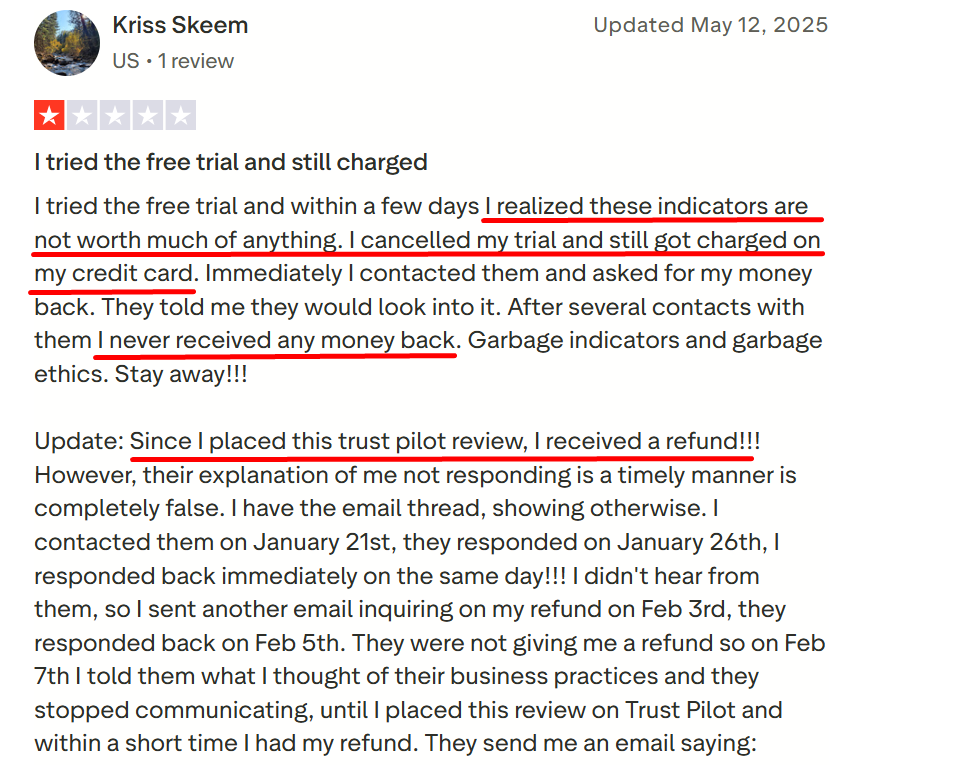
Task: Click the second grey rating star
Action: coord(82,116)
